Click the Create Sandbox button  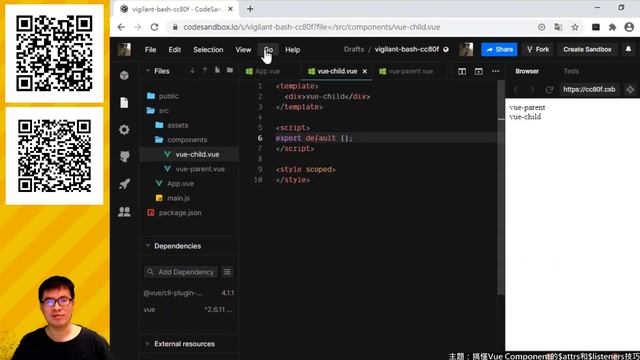pos(587,49)
